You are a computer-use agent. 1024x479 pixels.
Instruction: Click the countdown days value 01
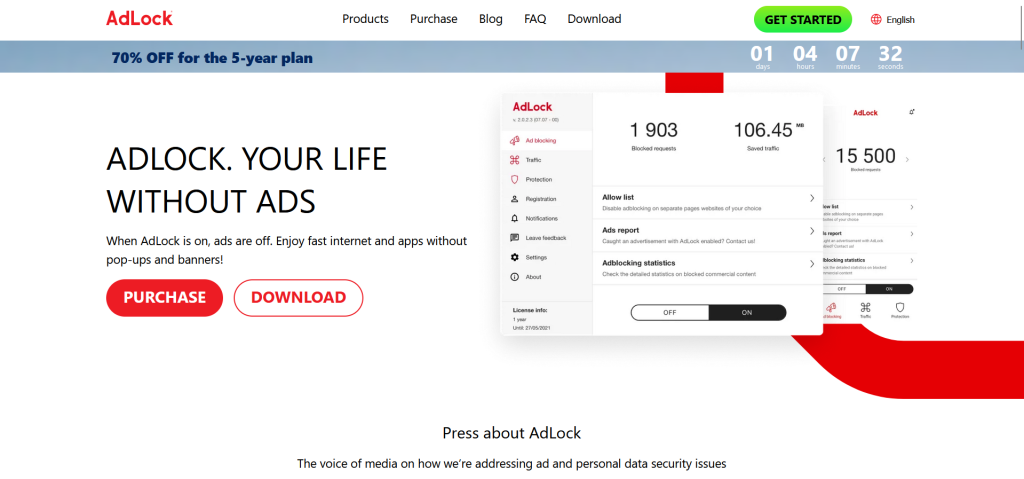761,54
